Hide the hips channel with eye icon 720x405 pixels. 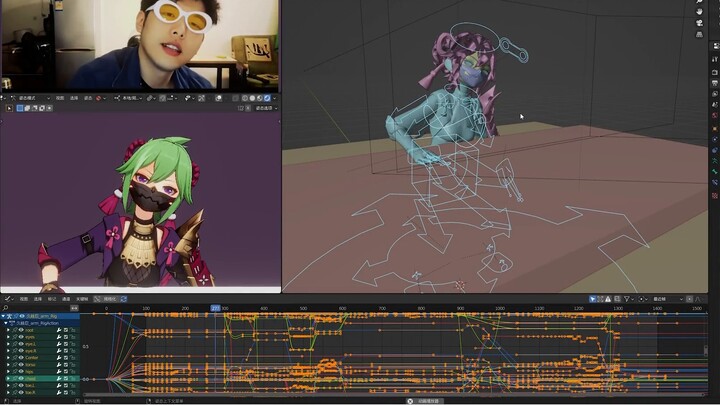point(21,371)
